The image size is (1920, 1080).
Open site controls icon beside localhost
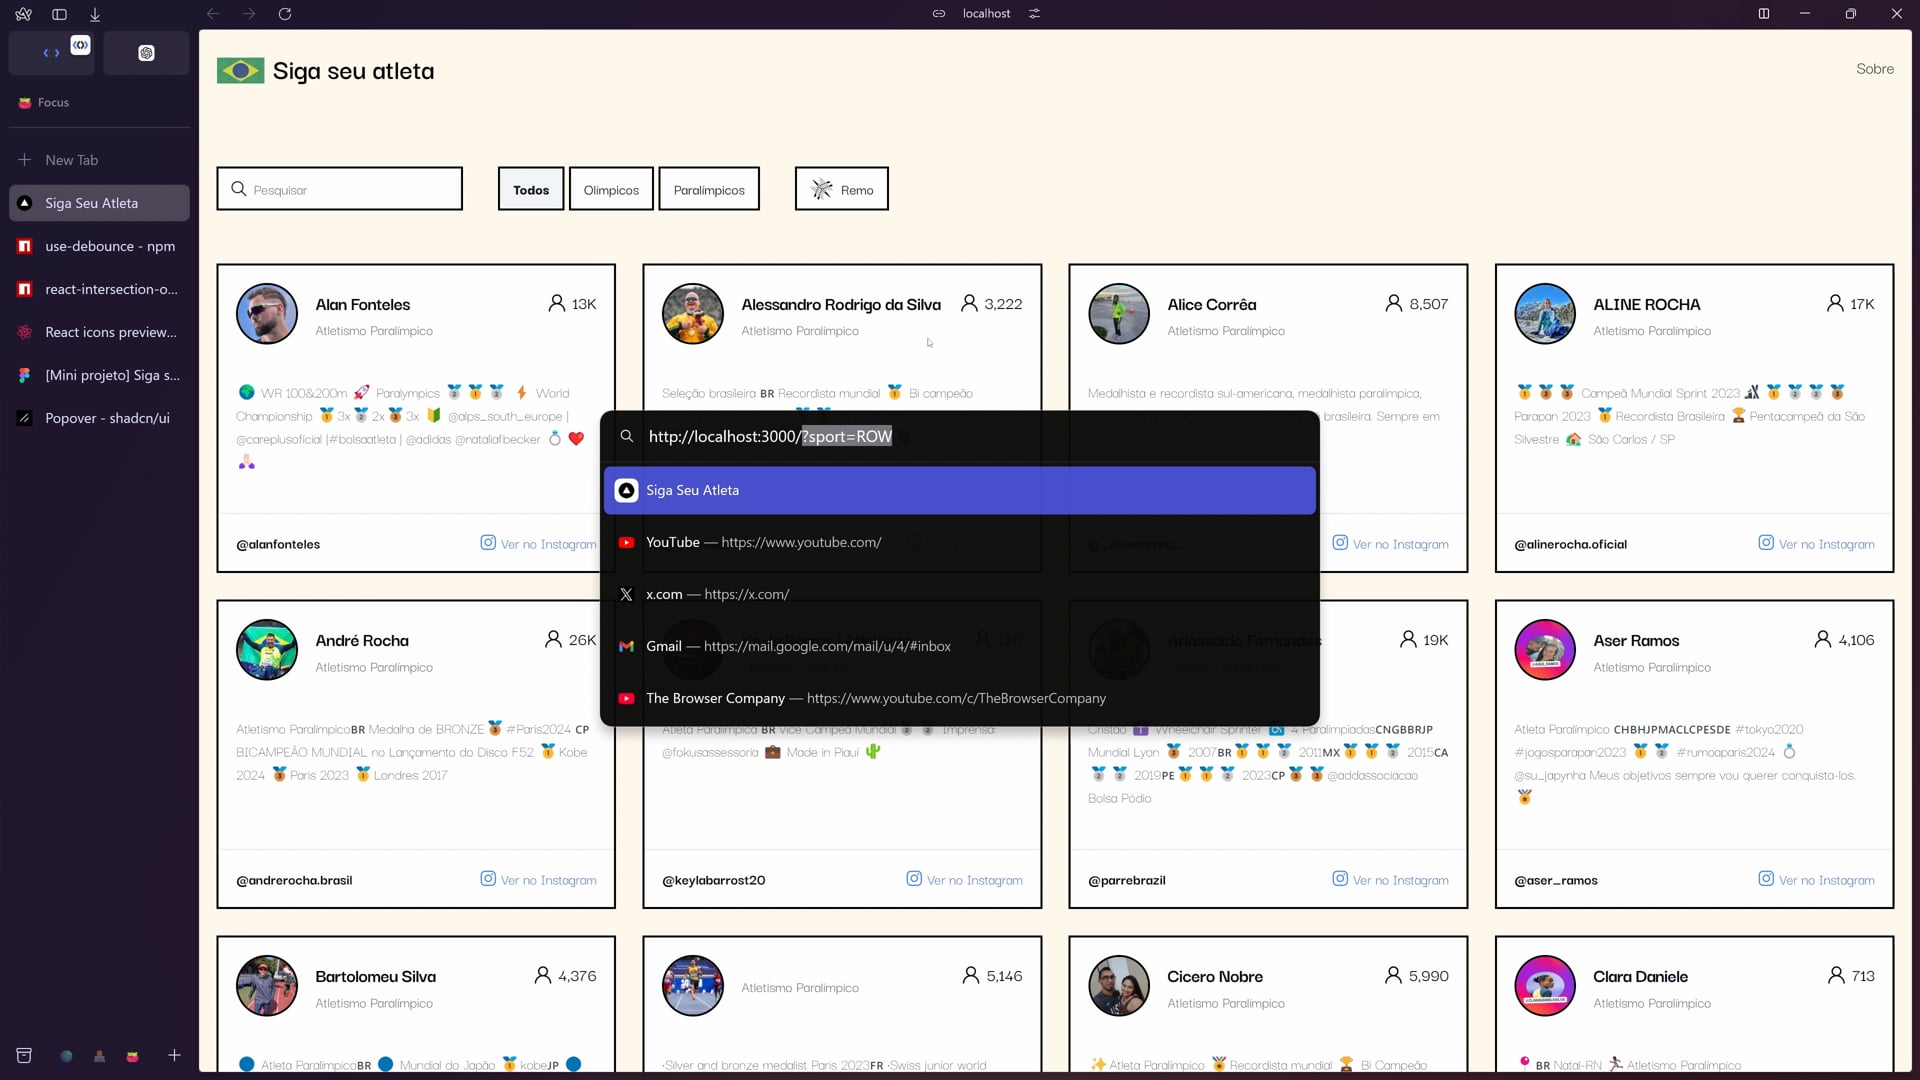click(x=1035, y=14)
